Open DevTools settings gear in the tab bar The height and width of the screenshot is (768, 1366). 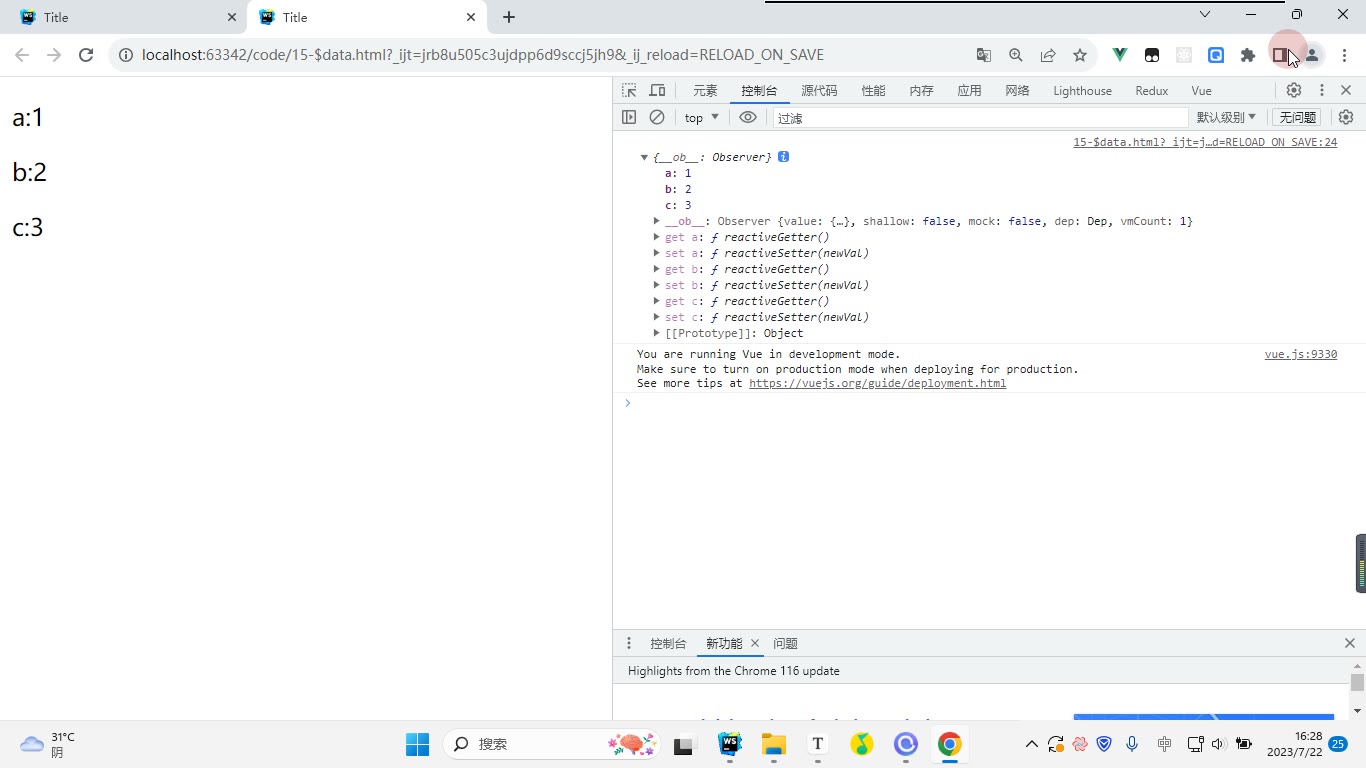point(1294,90)
